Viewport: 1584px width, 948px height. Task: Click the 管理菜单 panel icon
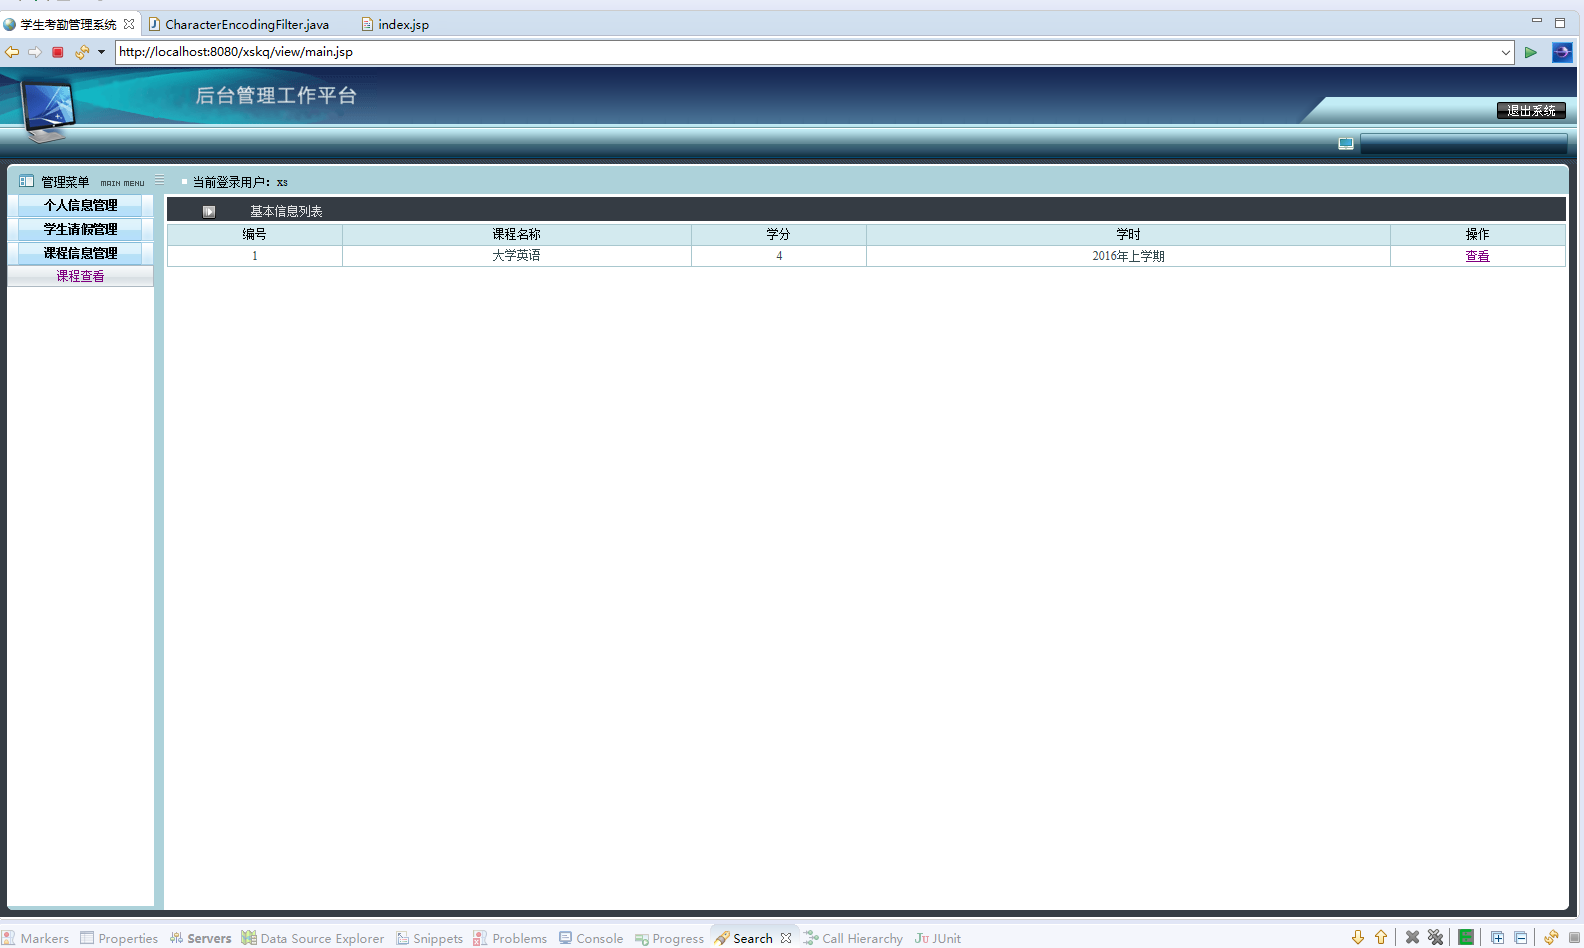coord(26,181)
